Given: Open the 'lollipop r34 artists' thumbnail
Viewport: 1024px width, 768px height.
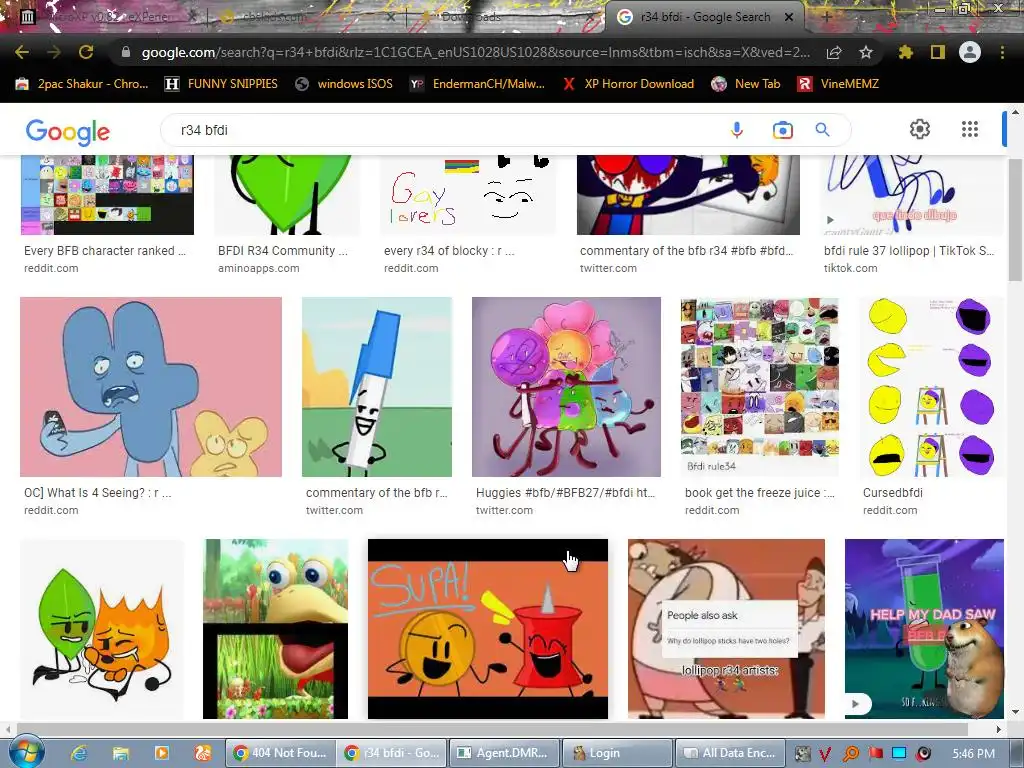Looking at the screenshot, I should (726, 628).
